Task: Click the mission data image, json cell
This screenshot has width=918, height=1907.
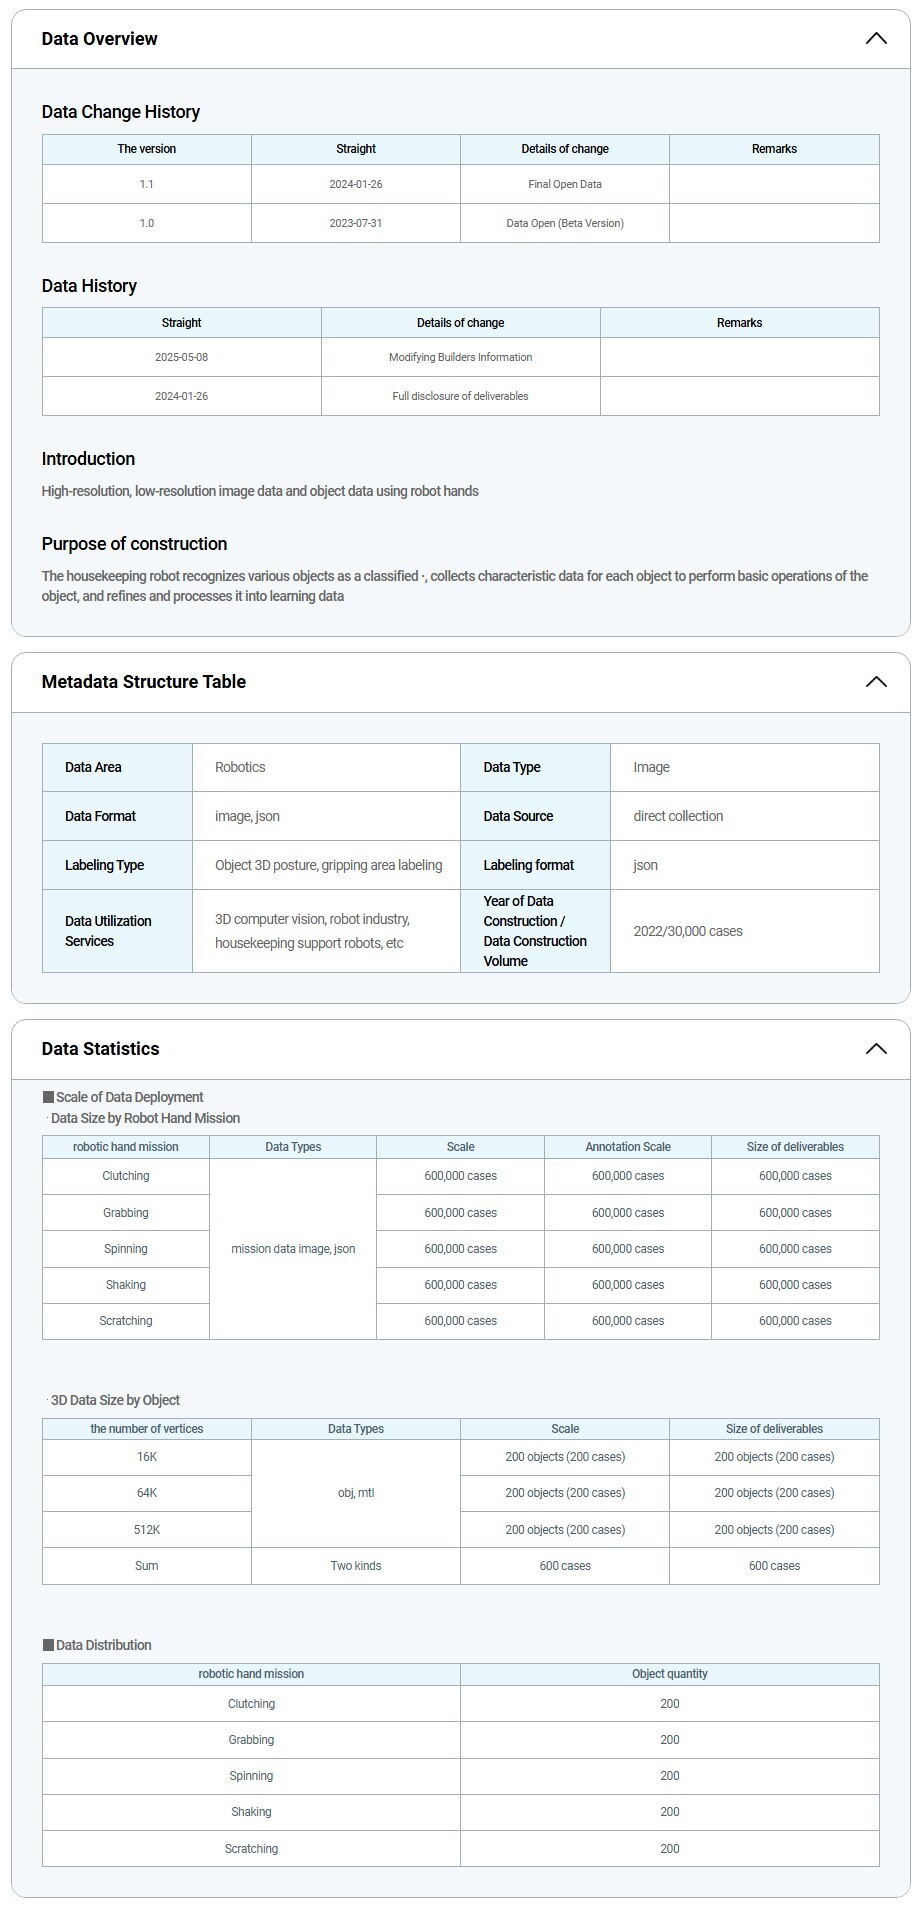Action: [293, 1249]
